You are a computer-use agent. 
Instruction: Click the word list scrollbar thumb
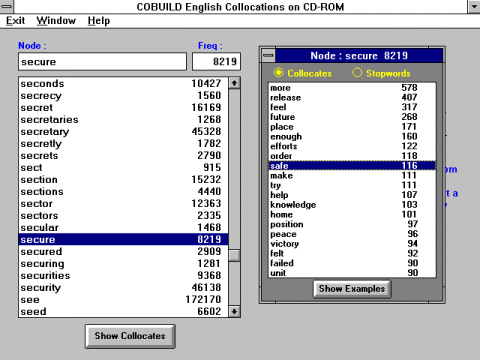click(x=234, y=255)
